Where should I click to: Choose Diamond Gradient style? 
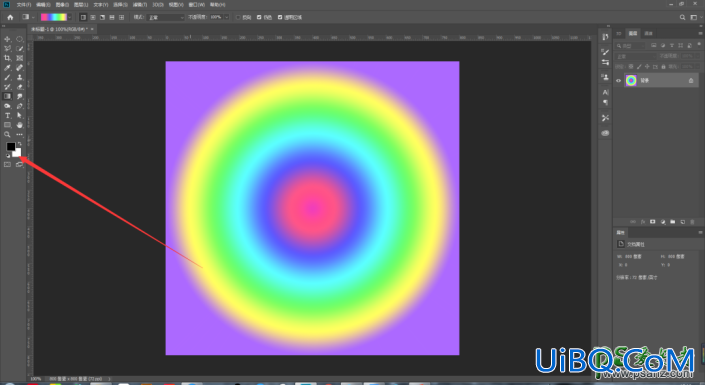tap(121, 17)
